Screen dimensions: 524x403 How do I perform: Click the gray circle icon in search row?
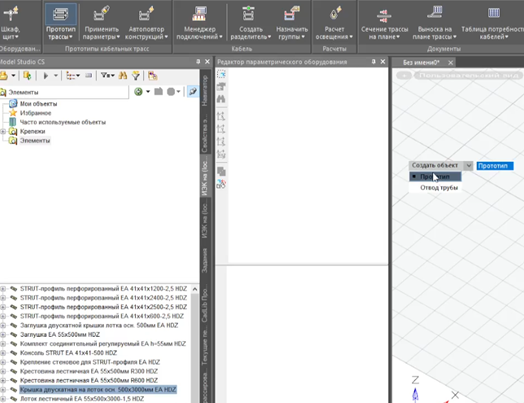point(171,92)
